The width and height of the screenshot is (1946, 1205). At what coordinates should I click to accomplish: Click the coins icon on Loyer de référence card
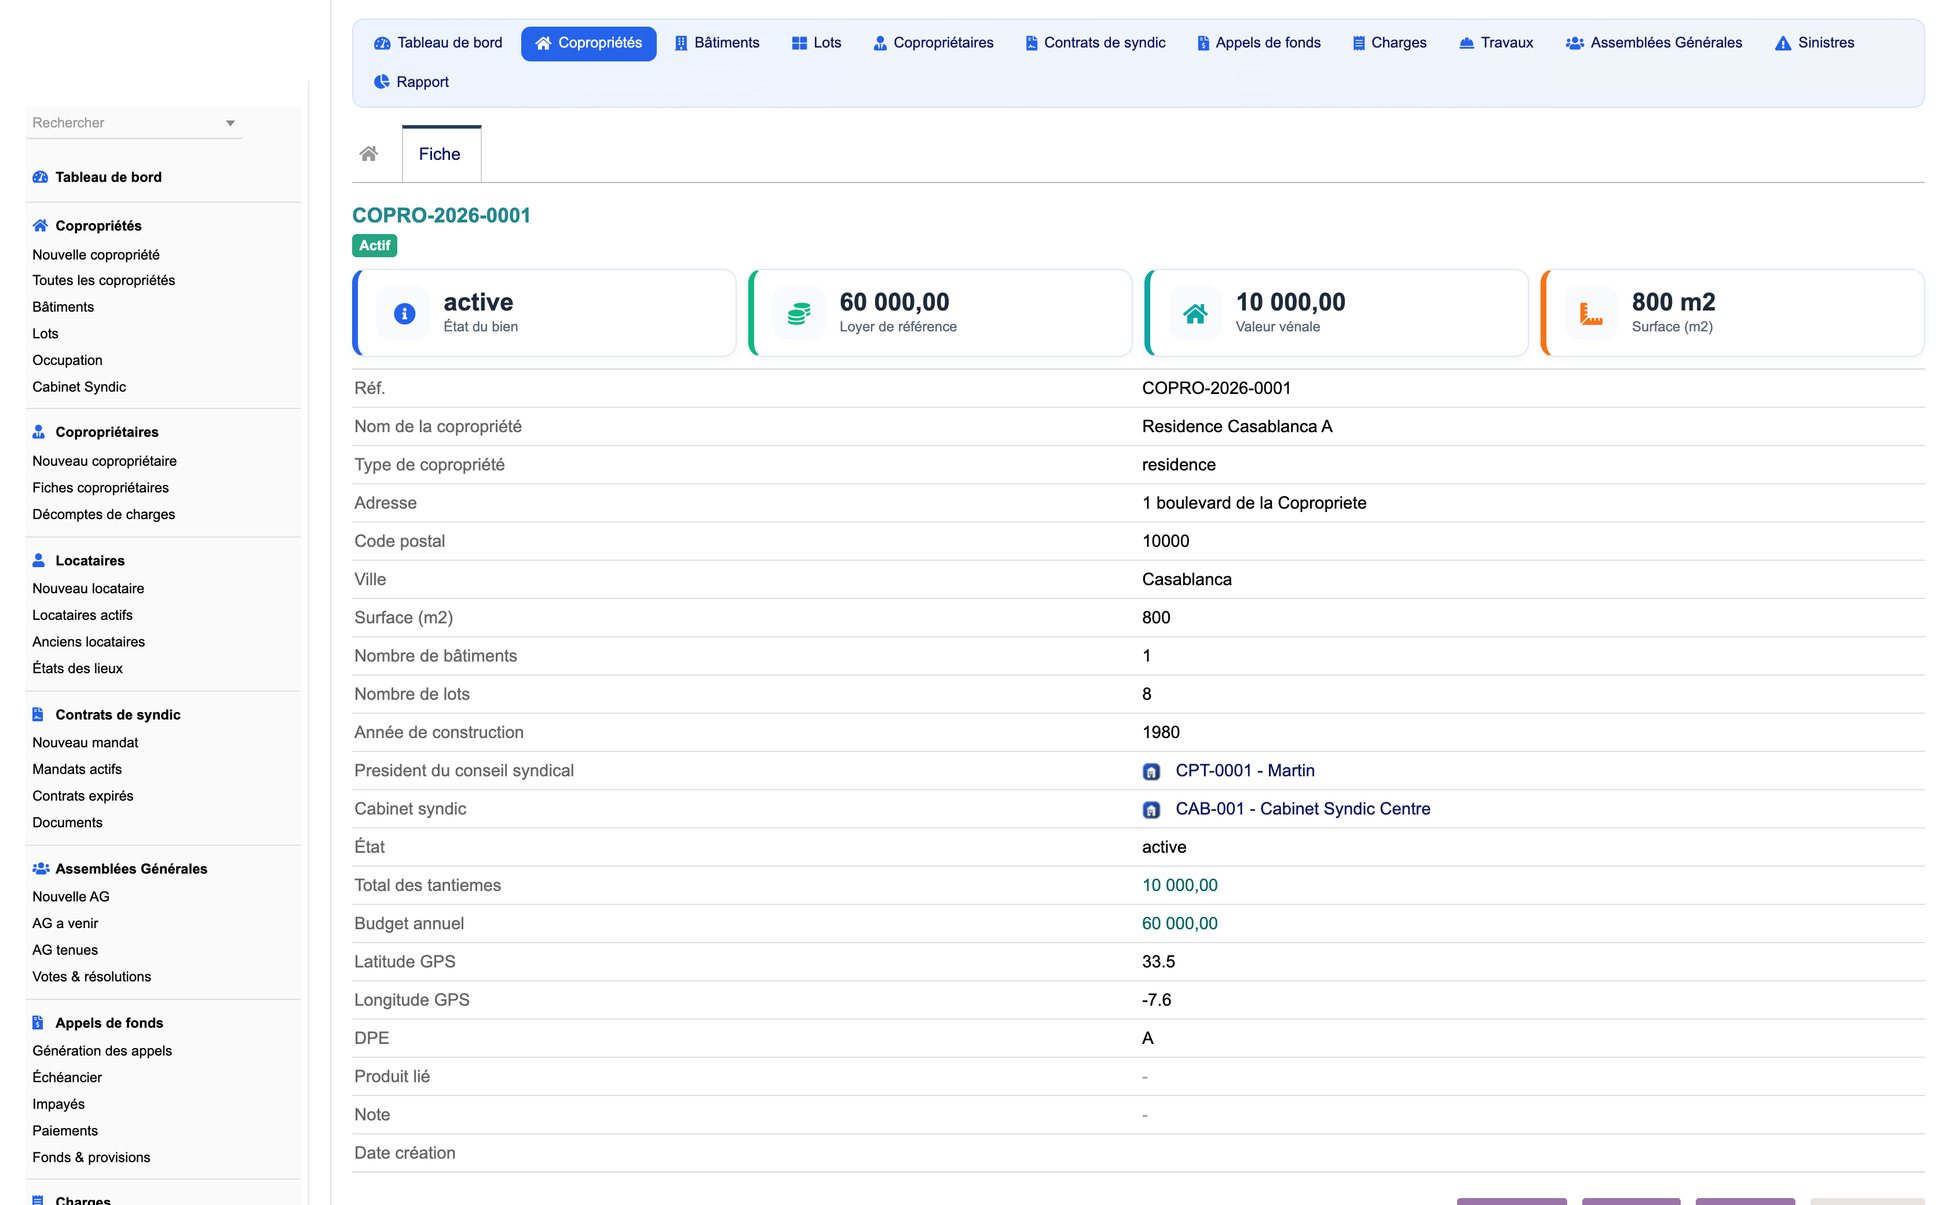(799, 314)
